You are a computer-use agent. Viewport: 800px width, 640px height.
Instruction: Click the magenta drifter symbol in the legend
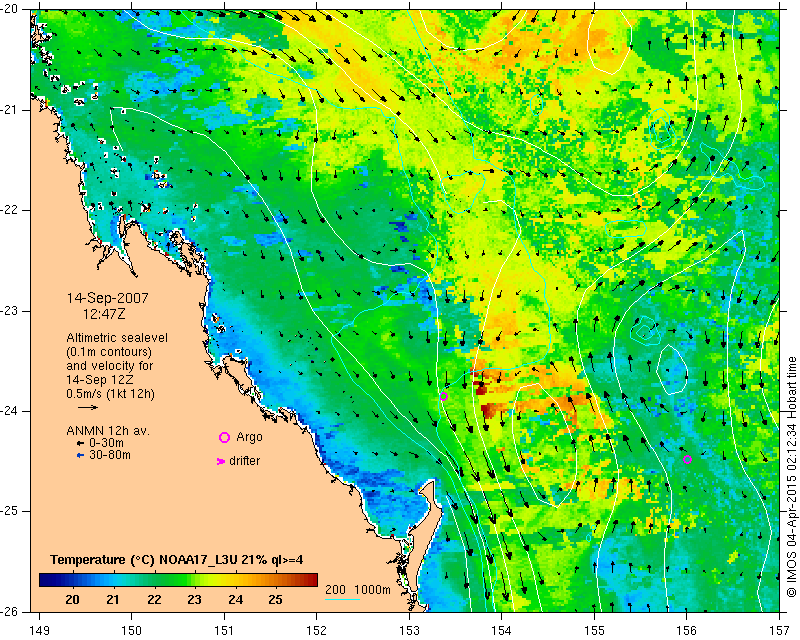[221, 461]
